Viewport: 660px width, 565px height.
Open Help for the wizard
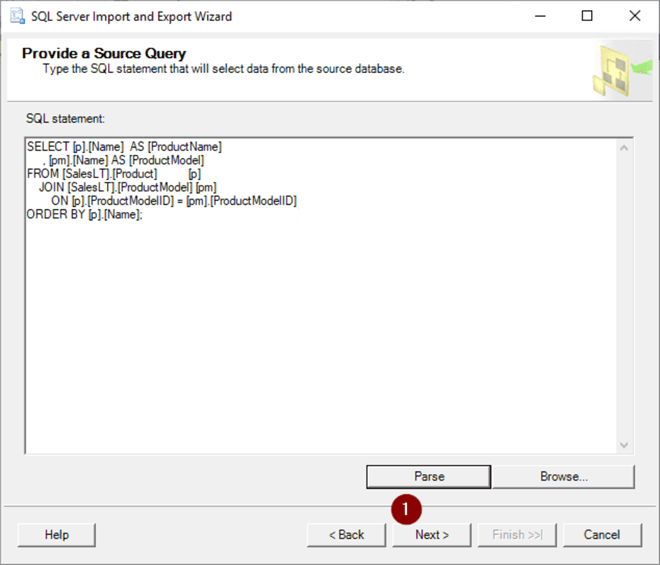(57, 535)
